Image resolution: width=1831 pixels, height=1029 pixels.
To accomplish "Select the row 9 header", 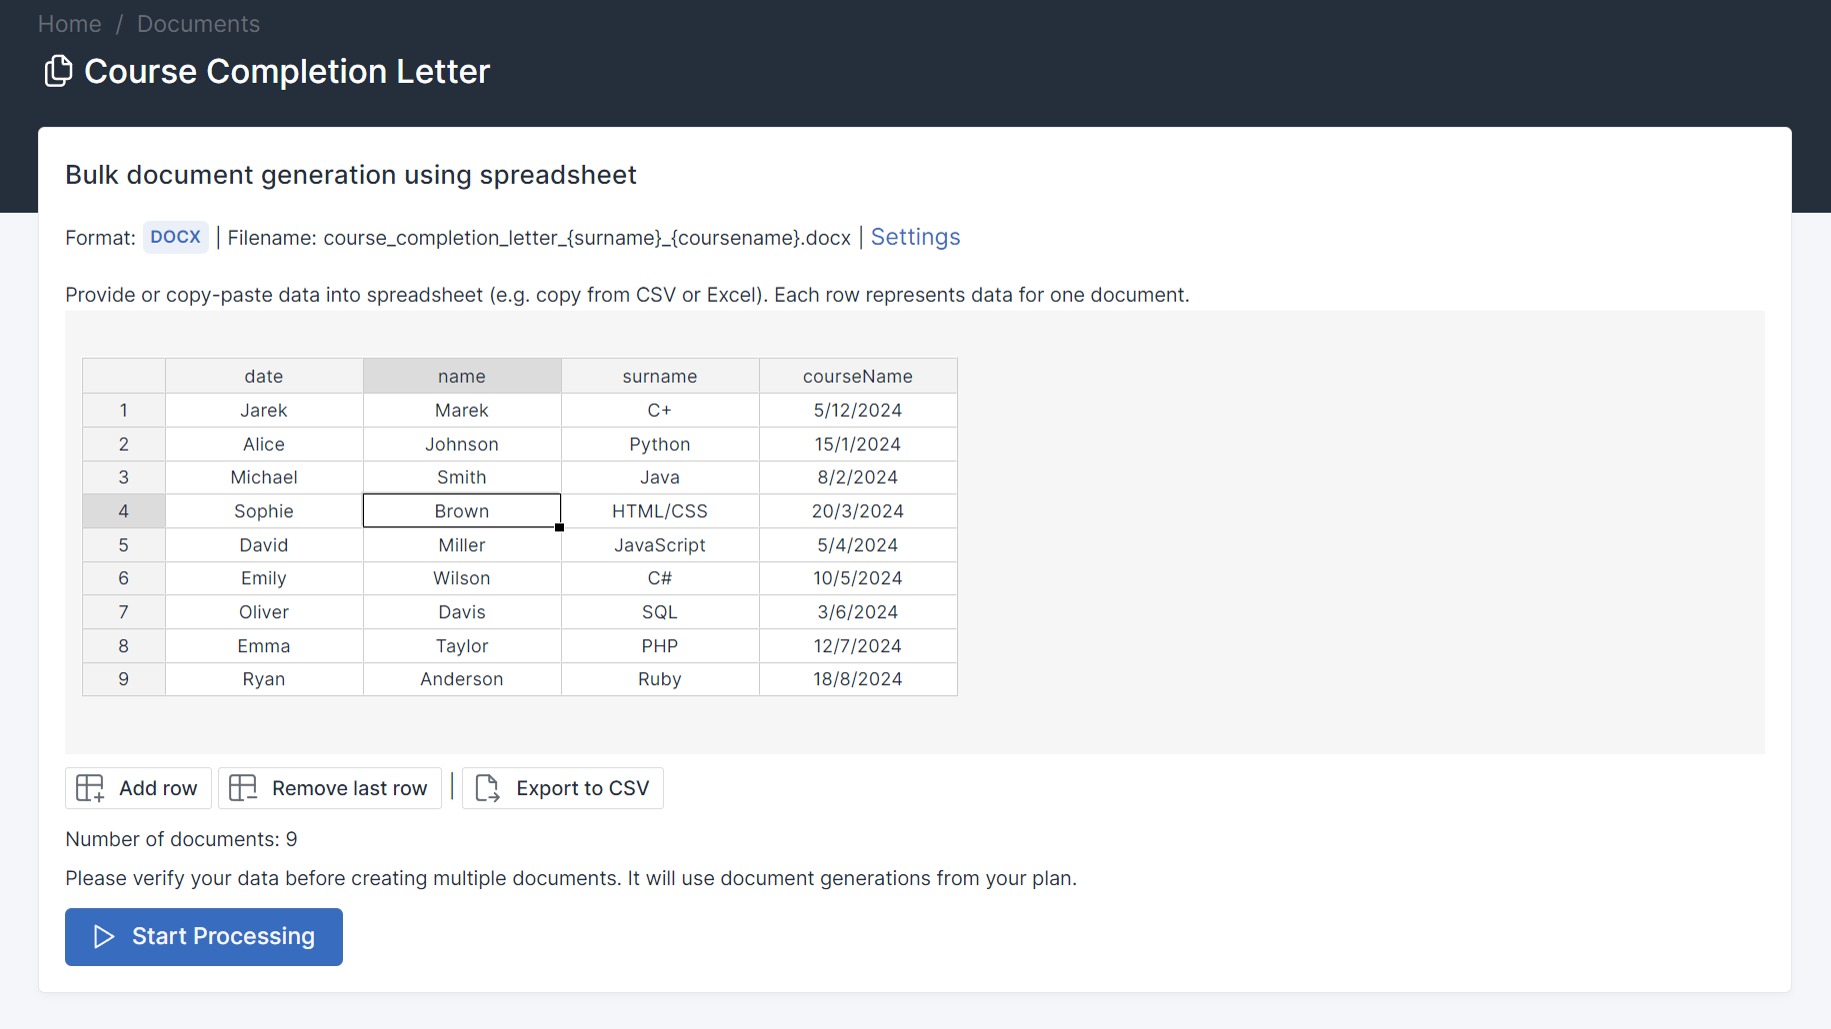I will click(124, 679).
